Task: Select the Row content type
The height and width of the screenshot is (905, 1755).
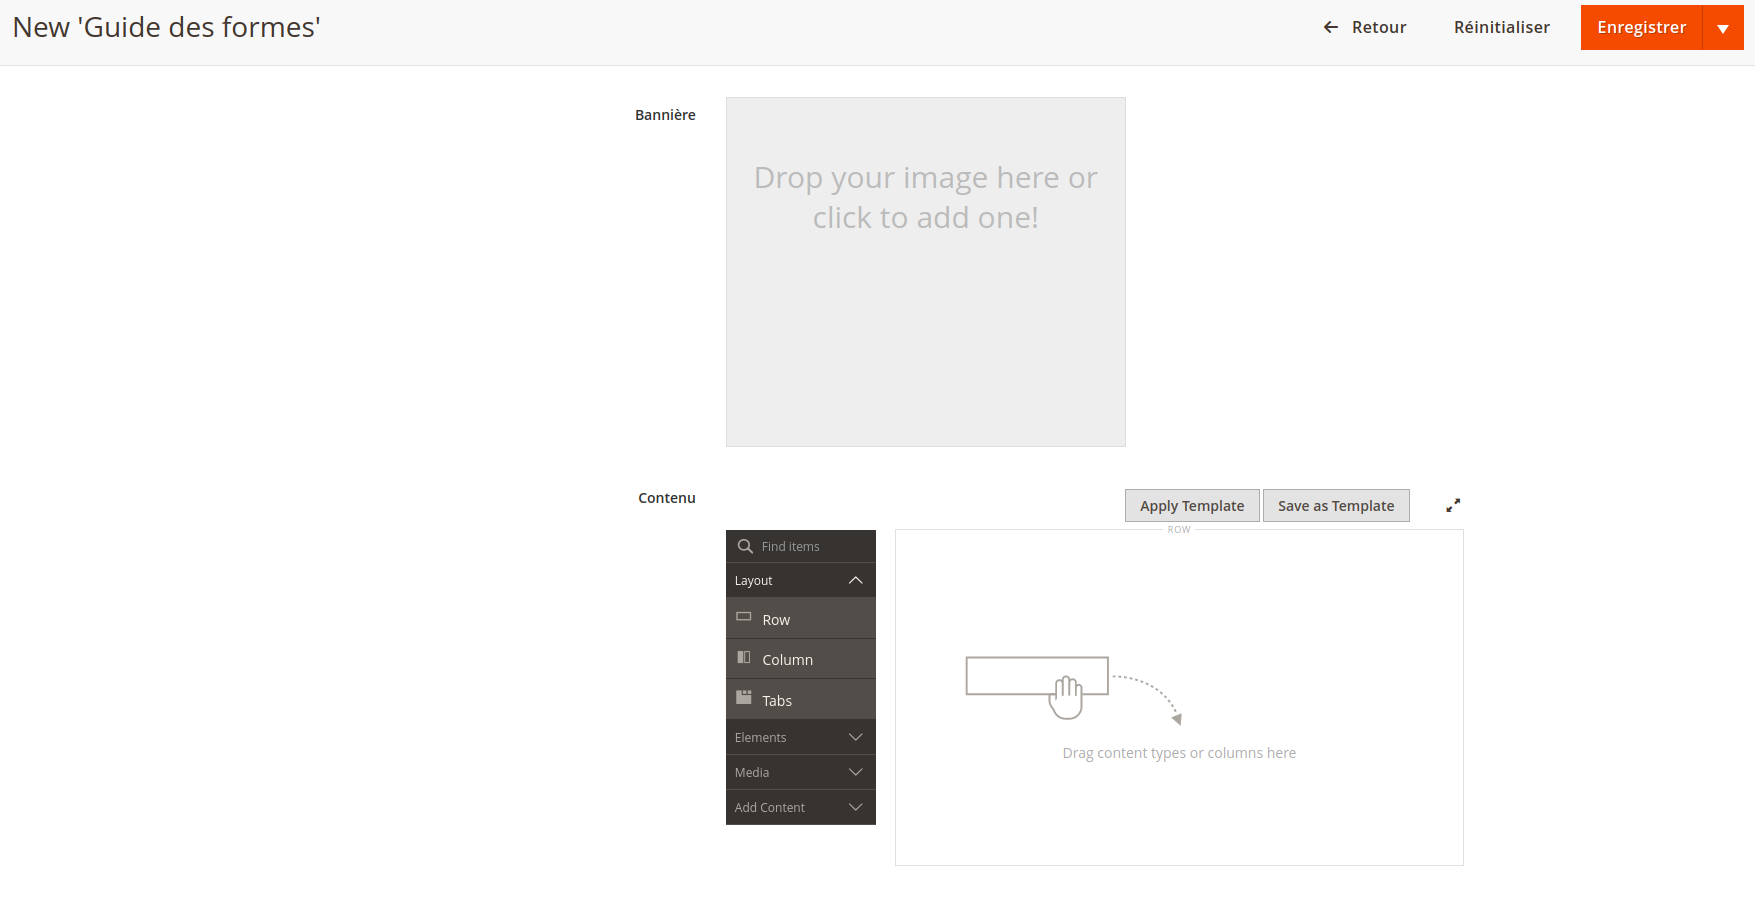Action: 776,620
